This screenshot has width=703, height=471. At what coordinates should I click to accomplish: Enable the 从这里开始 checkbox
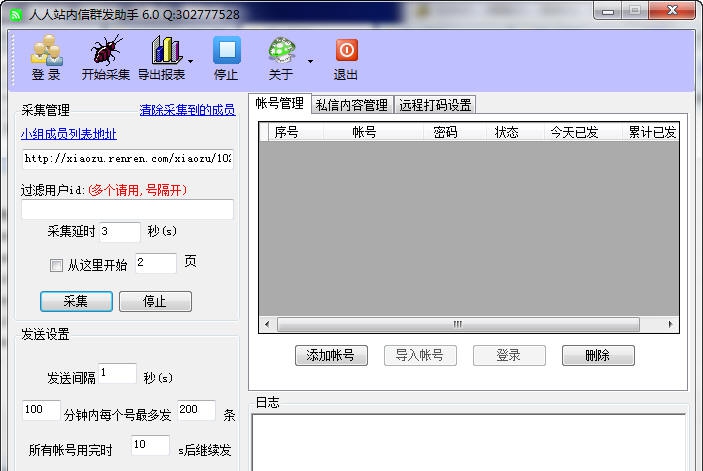click(x=56, y=265)
